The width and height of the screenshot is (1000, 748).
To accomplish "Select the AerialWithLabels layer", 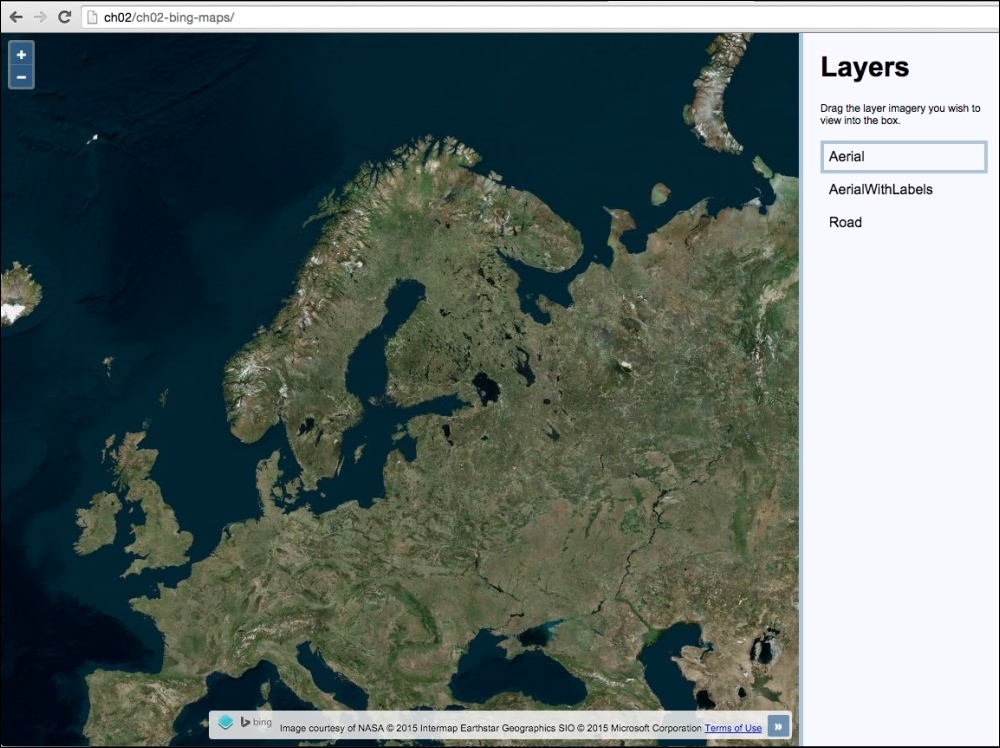I will (x=881, y=189).
